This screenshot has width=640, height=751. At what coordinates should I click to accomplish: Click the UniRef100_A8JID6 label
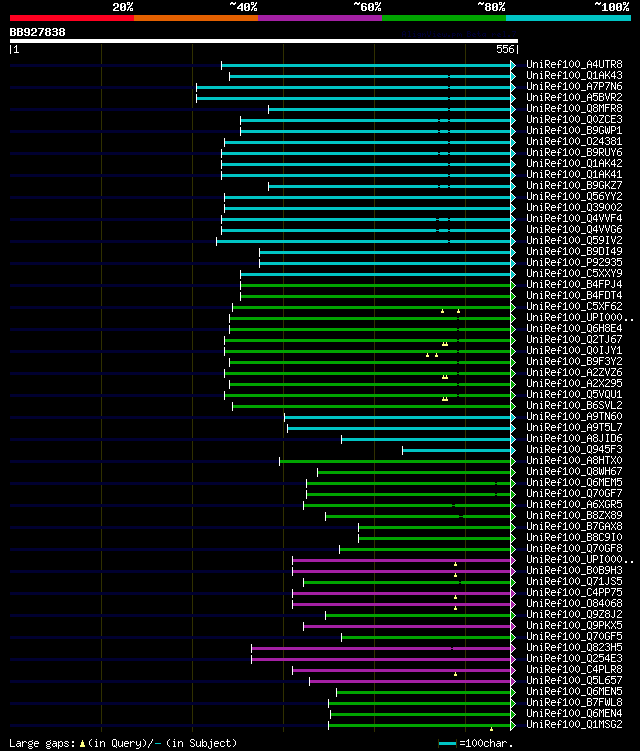574,439
